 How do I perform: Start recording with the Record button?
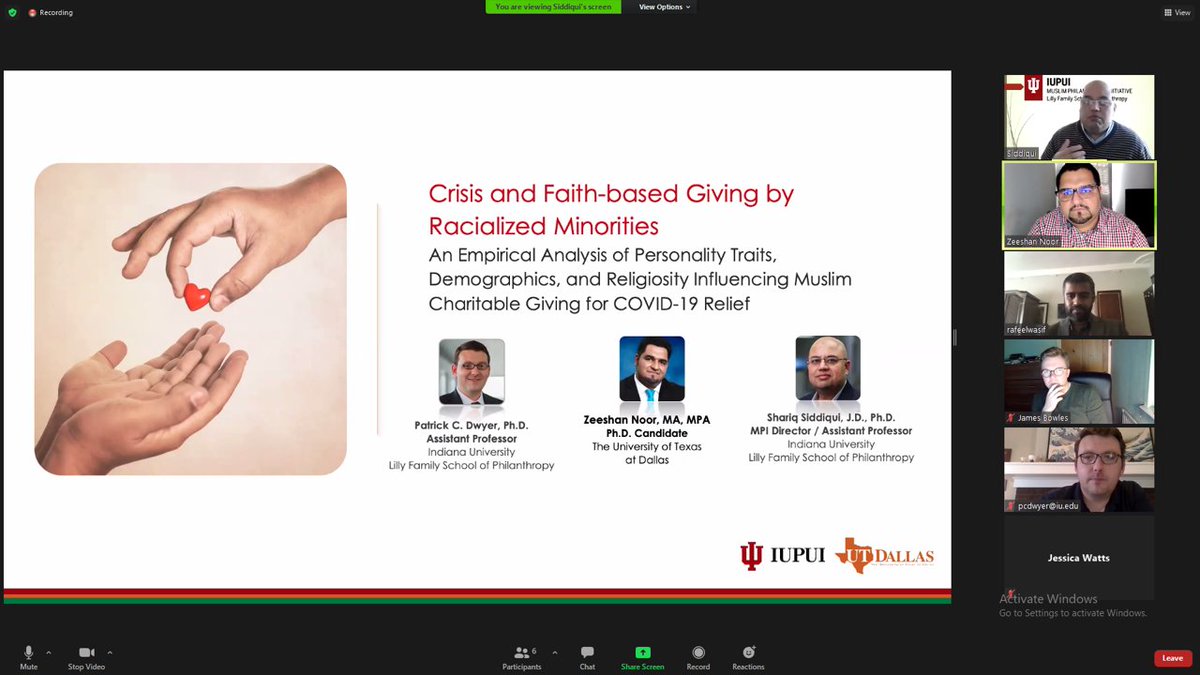(x=698, y=657)
